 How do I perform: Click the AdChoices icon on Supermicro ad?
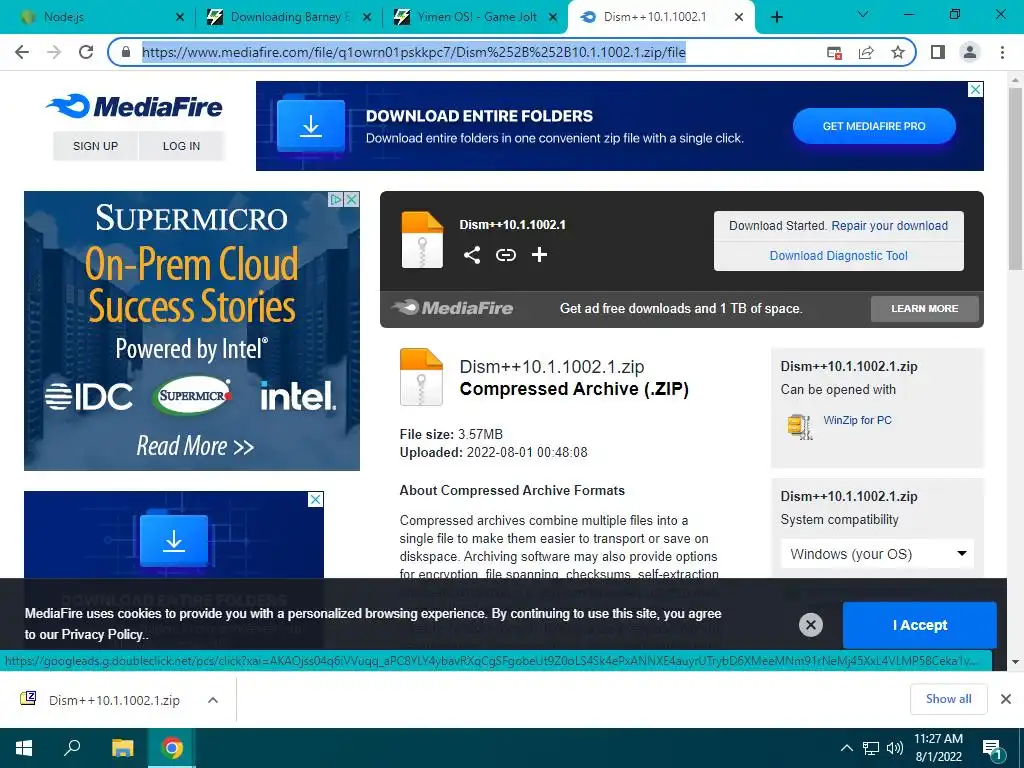(336, 199)
